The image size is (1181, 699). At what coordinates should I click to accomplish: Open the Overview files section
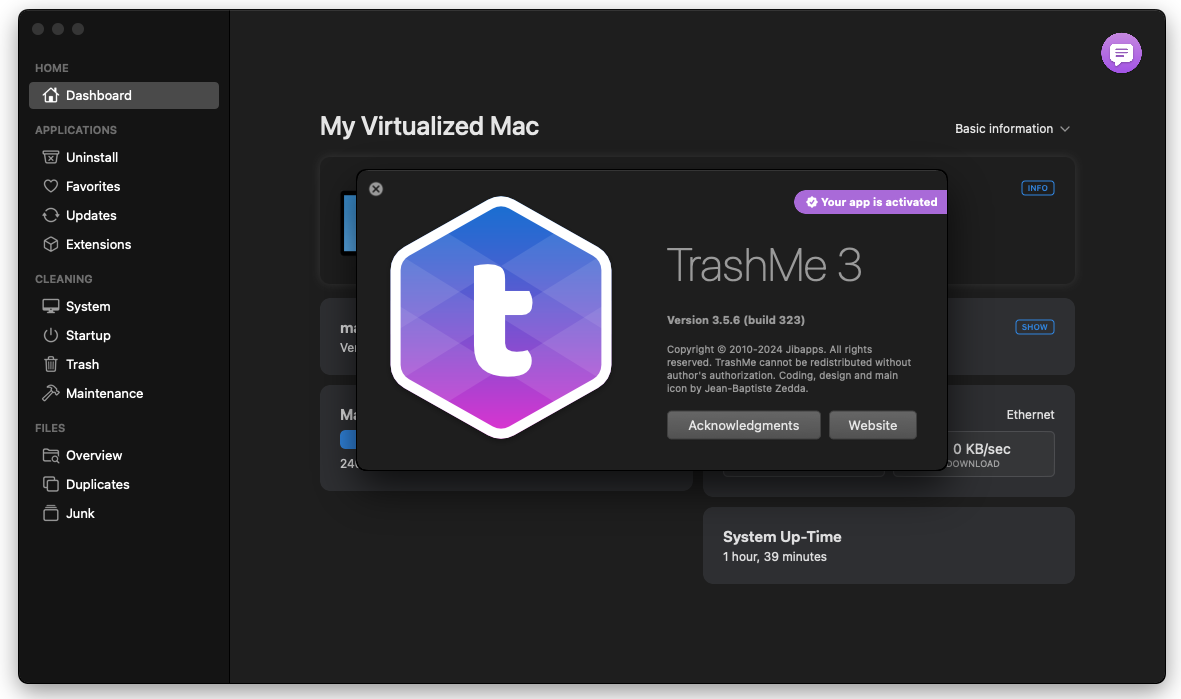click(x=93, y=456)
